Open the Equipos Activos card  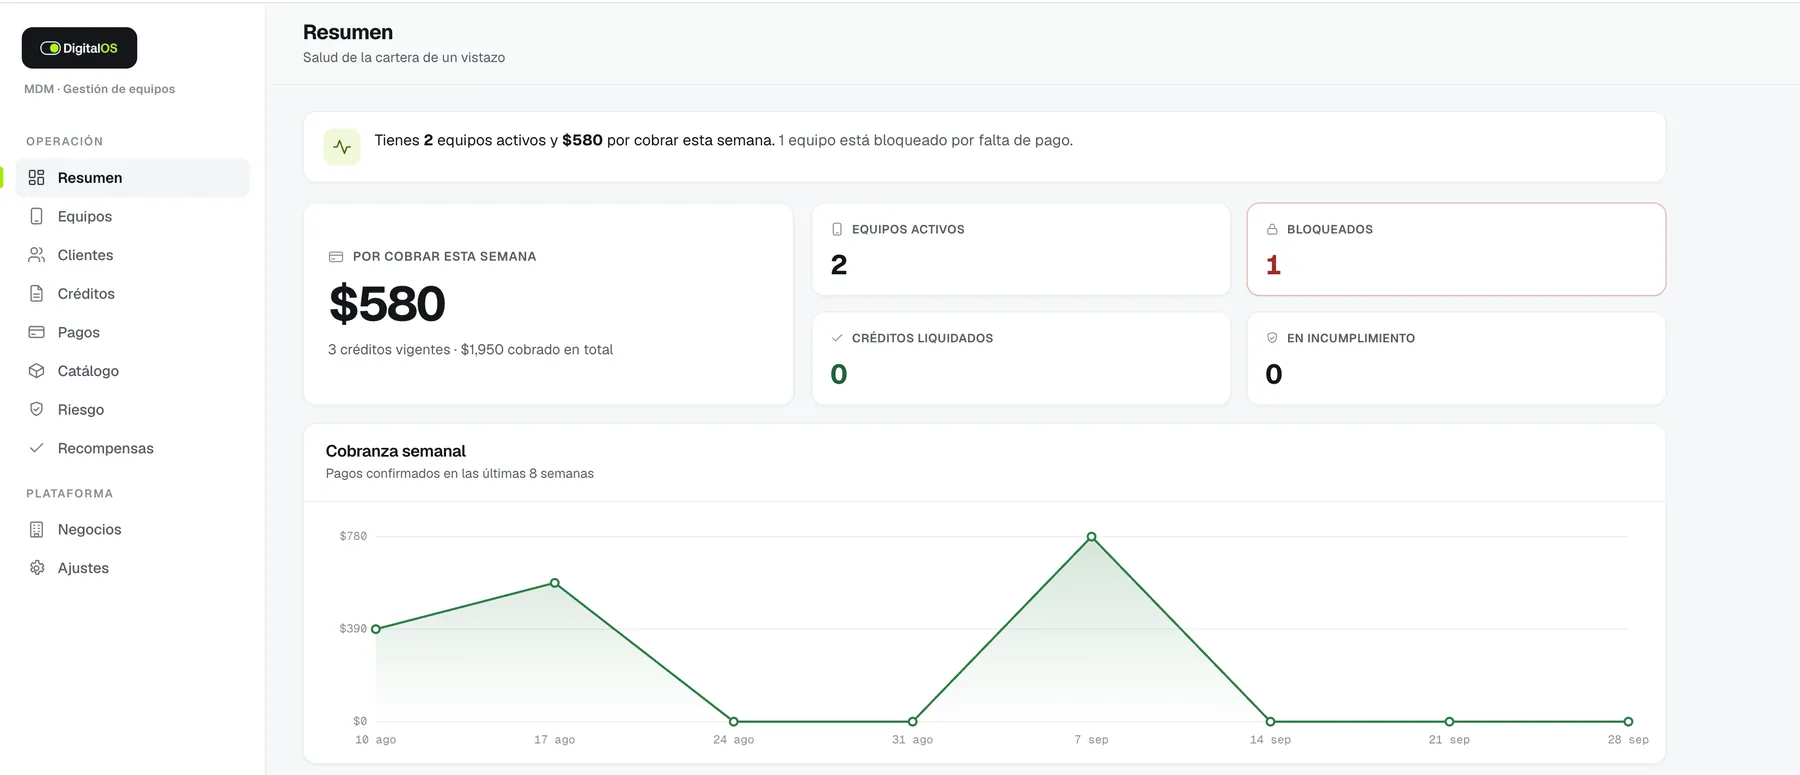pyautogui.click(x=1021, y=249)
